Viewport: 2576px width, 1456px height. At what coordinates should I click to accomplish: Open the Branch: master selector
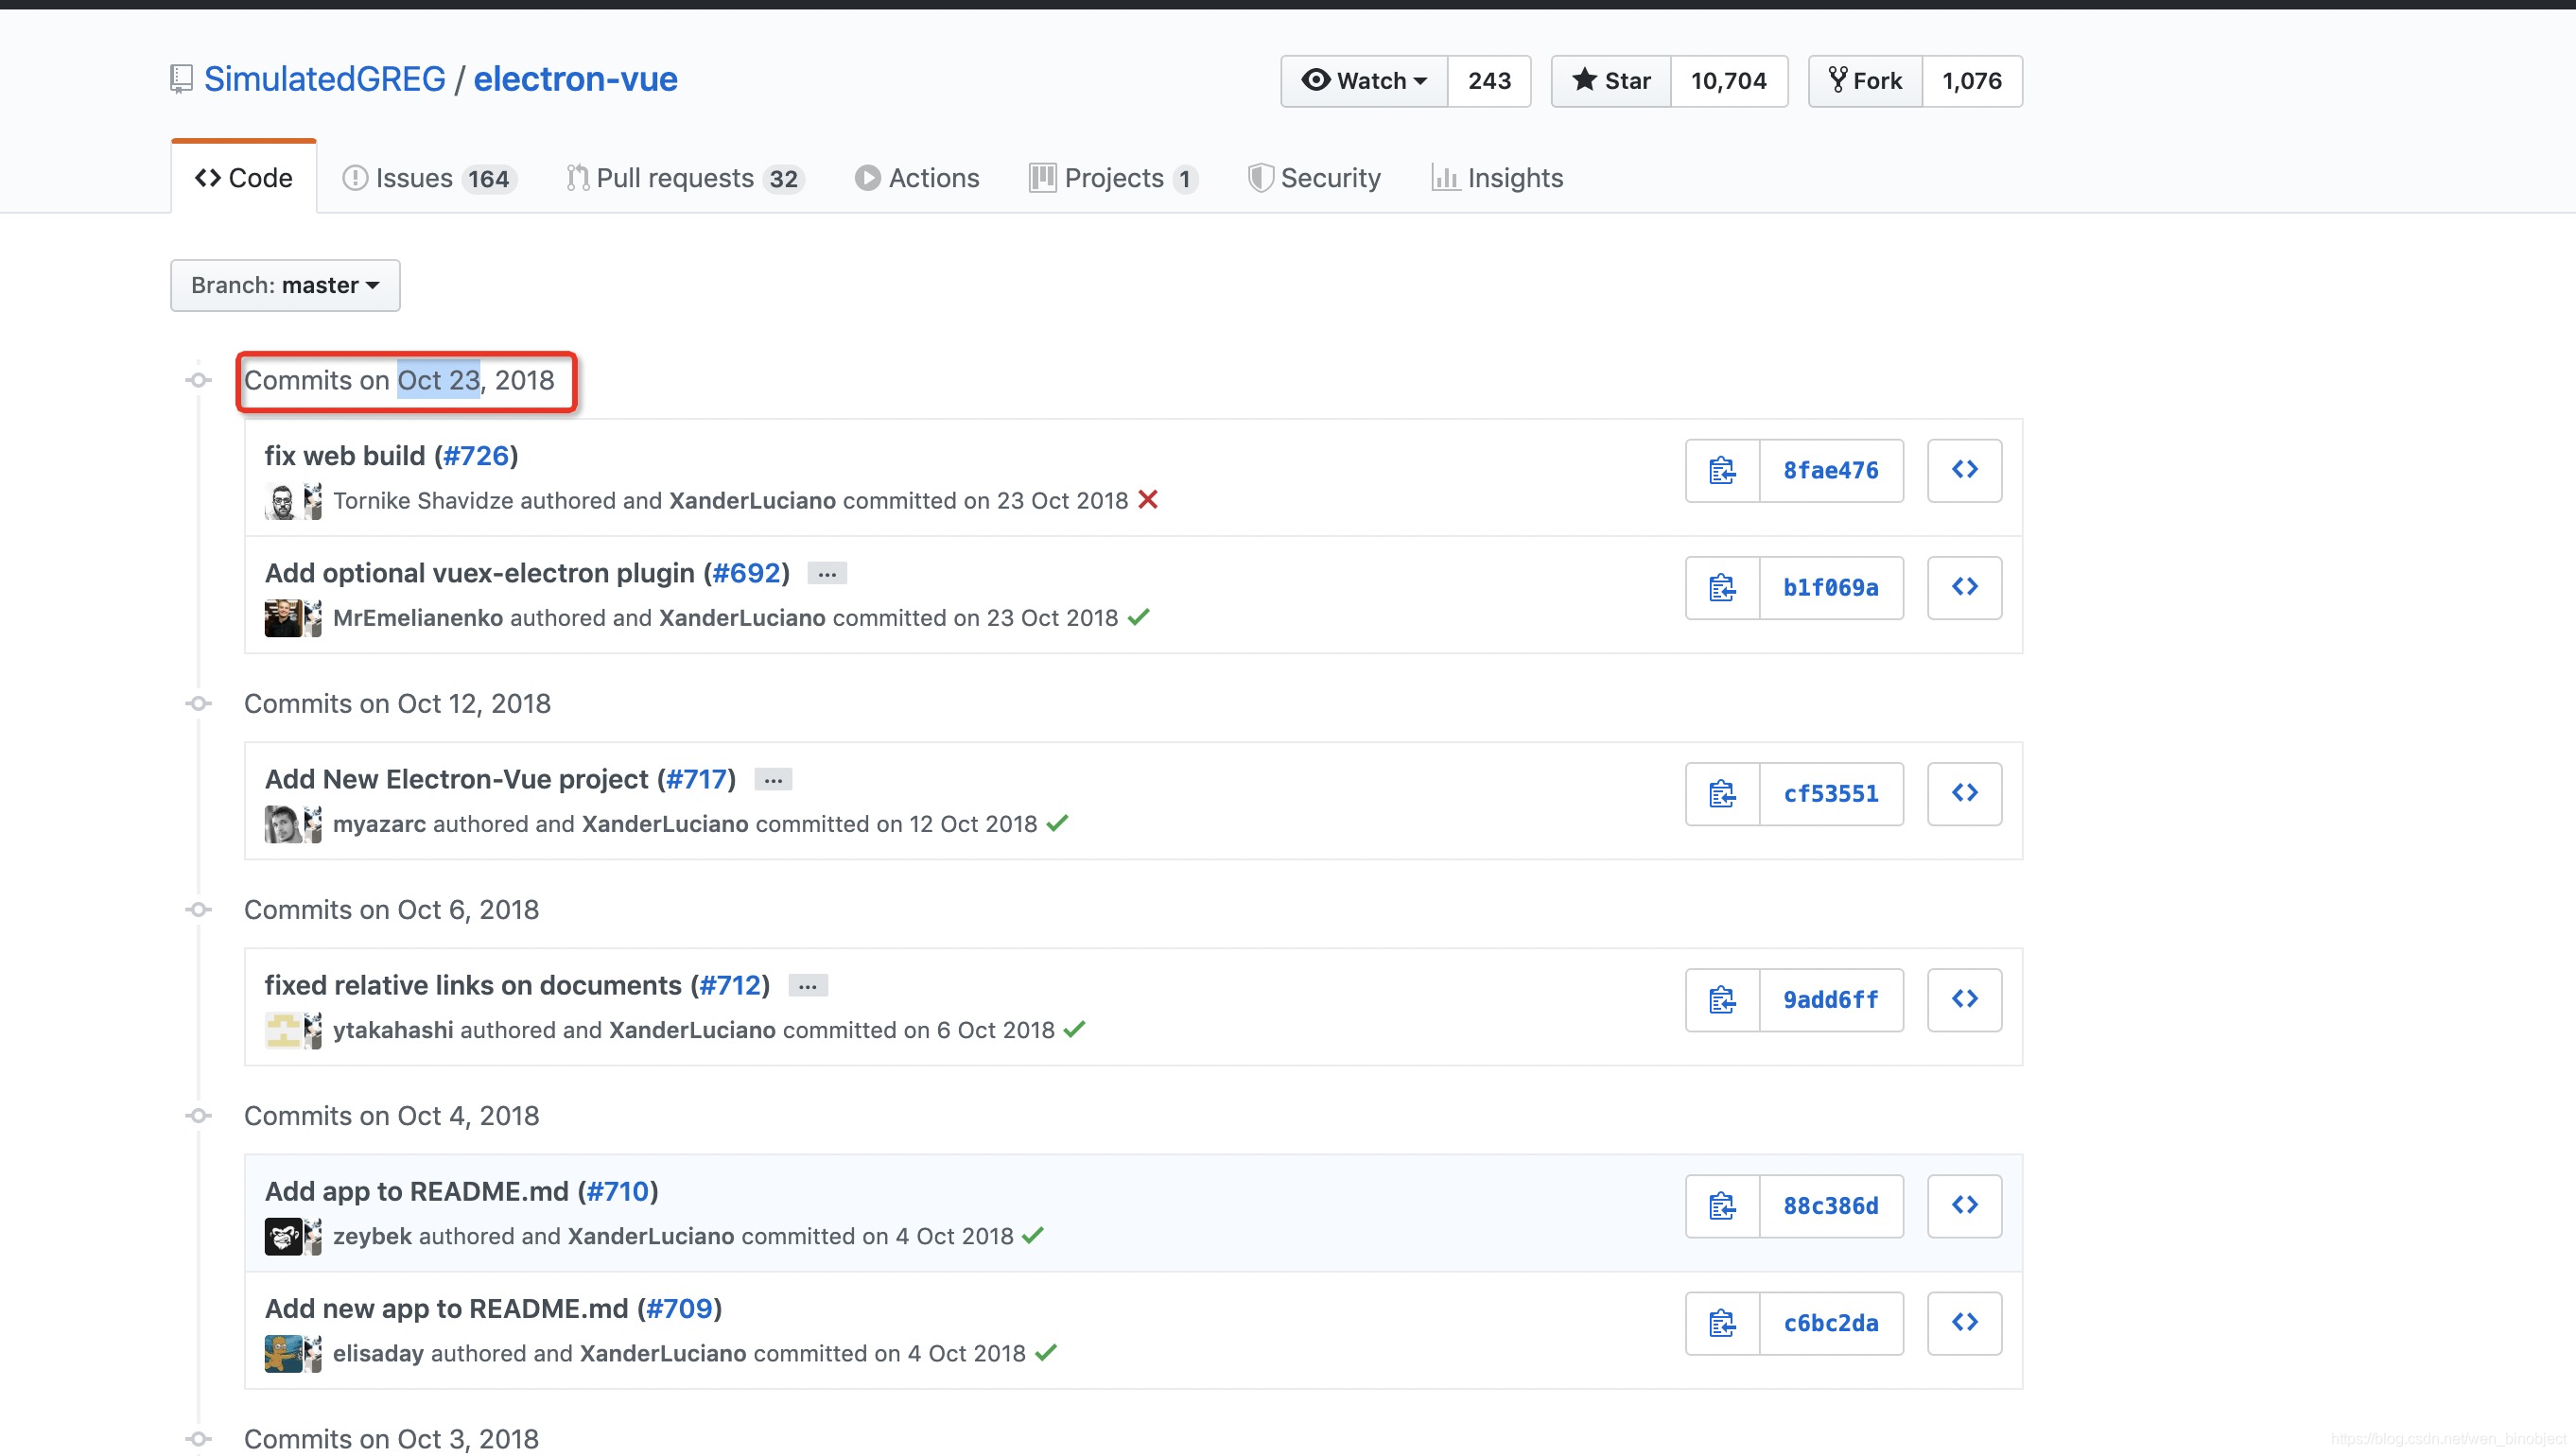pos(285,286)
